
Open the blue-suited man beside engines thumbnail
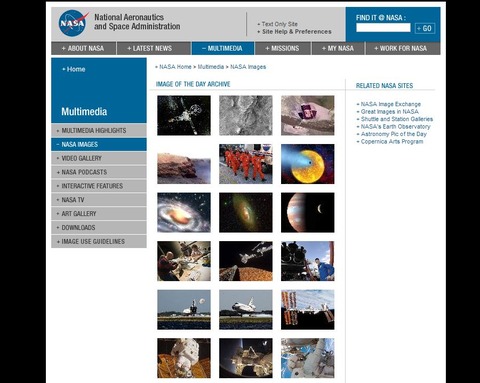point(308,261)
